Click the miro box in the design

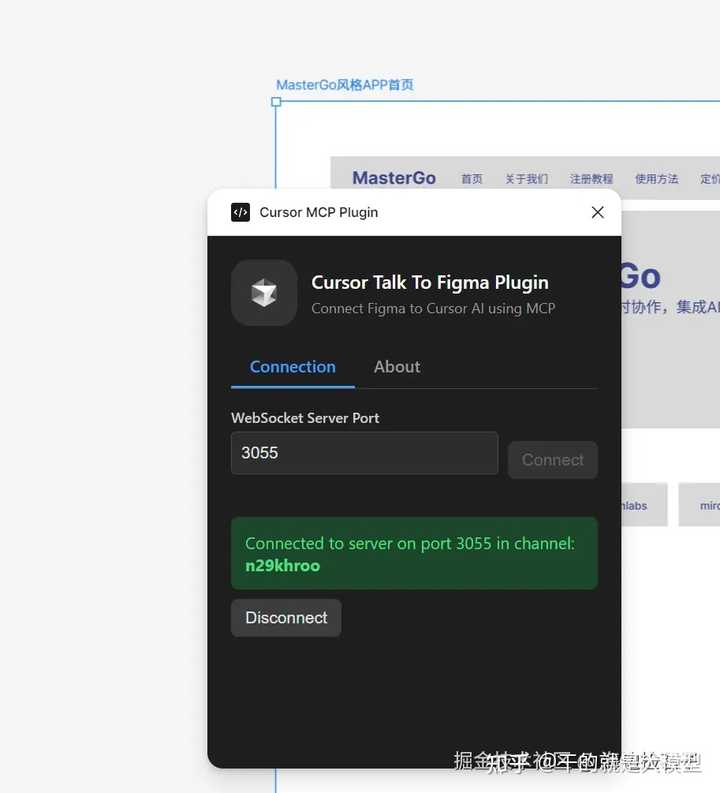tap(706, 505)
